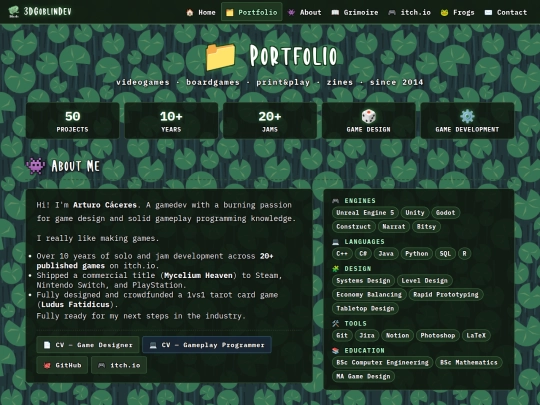Select the BSc Mathematics tag
Image resolution: width=540 pixels, height=405 pixels.
(469, 362)
